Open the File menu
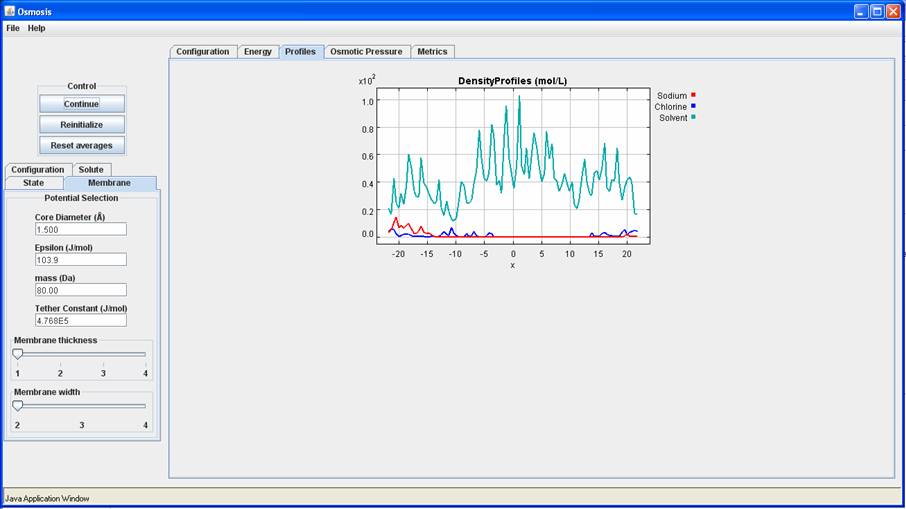The width and height of the screenshot is (906, 509). (13, 28)
